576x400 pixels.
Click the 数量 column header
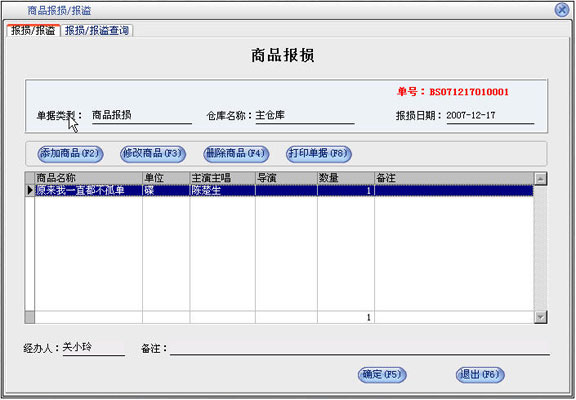(346, 178)
